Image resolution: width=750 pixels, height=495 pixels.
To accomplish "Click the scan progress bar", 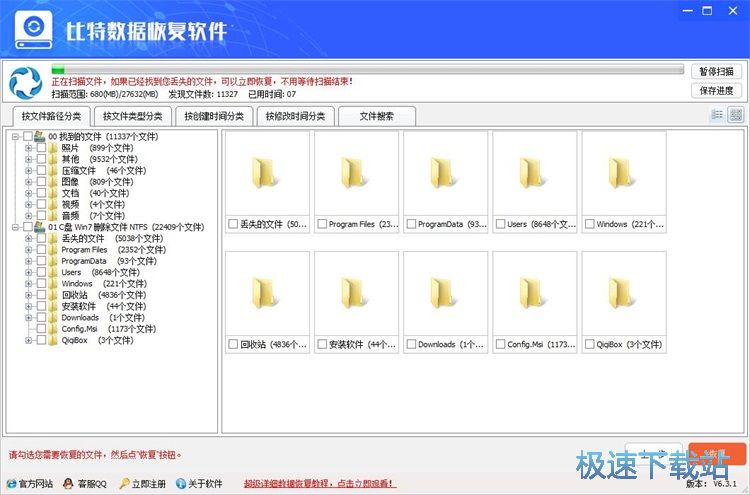I will coord(367,70).
